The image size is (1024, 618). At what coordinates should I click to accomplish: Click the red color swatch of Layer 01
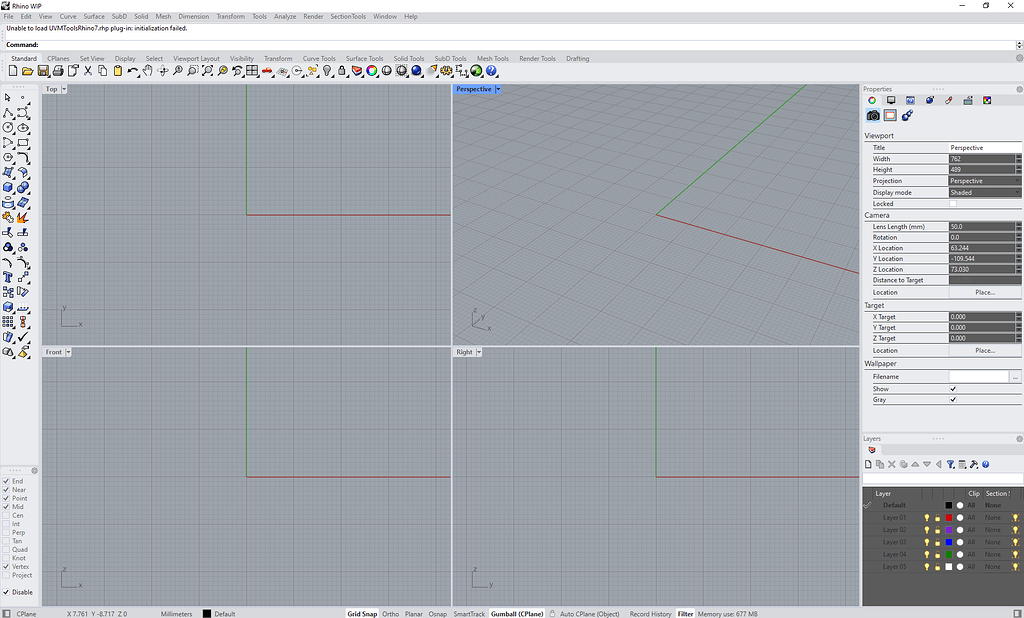(x=948, y=517)
